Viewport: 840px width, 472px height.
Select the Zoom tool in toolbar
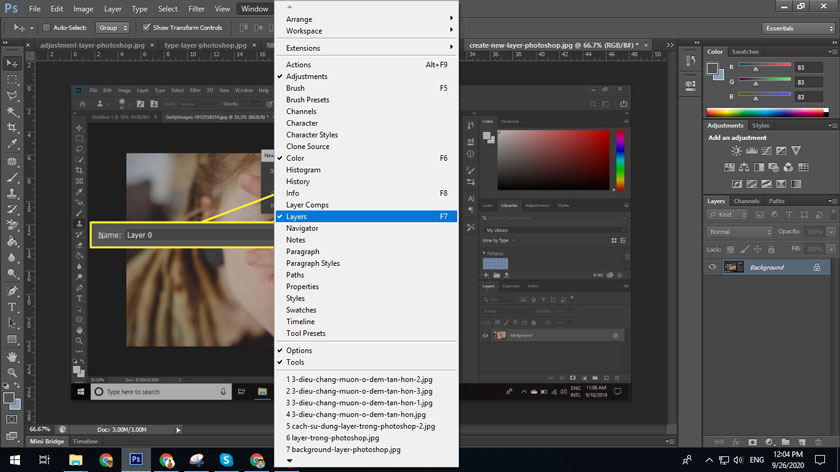[12, 372]
